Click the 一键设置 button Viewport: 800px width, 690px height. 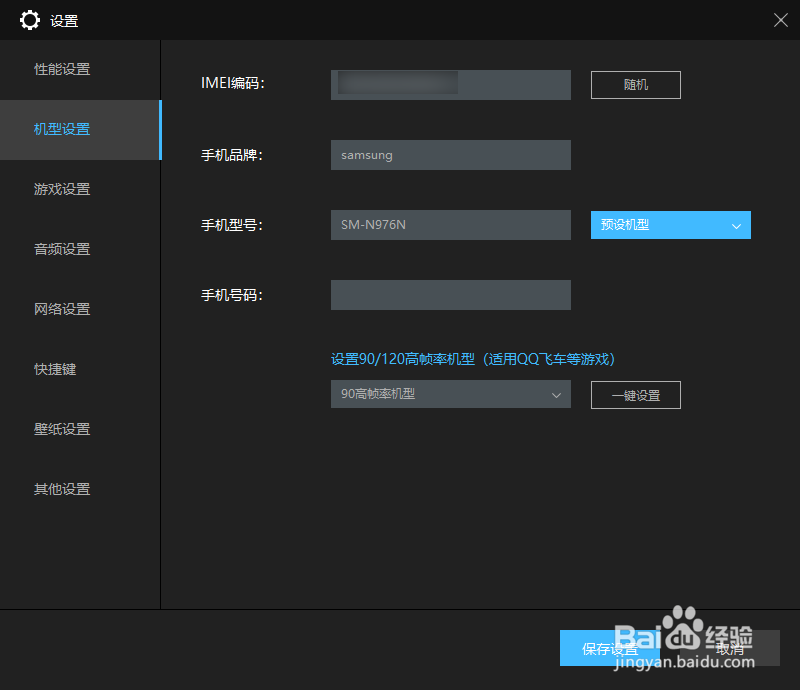pos(636,395)
